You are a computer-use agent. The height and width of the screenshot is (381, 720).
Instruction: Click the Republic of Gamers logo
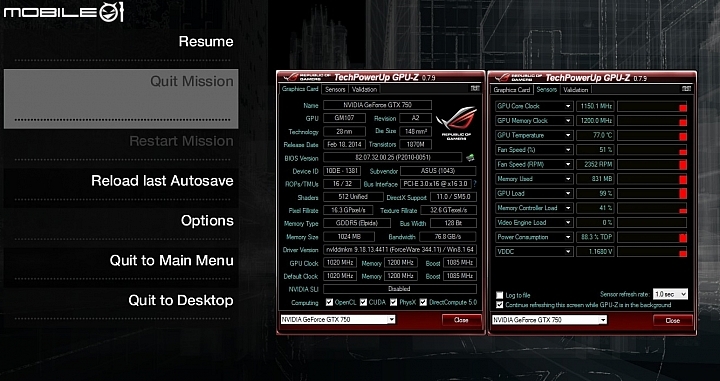(x=456, y=123)
